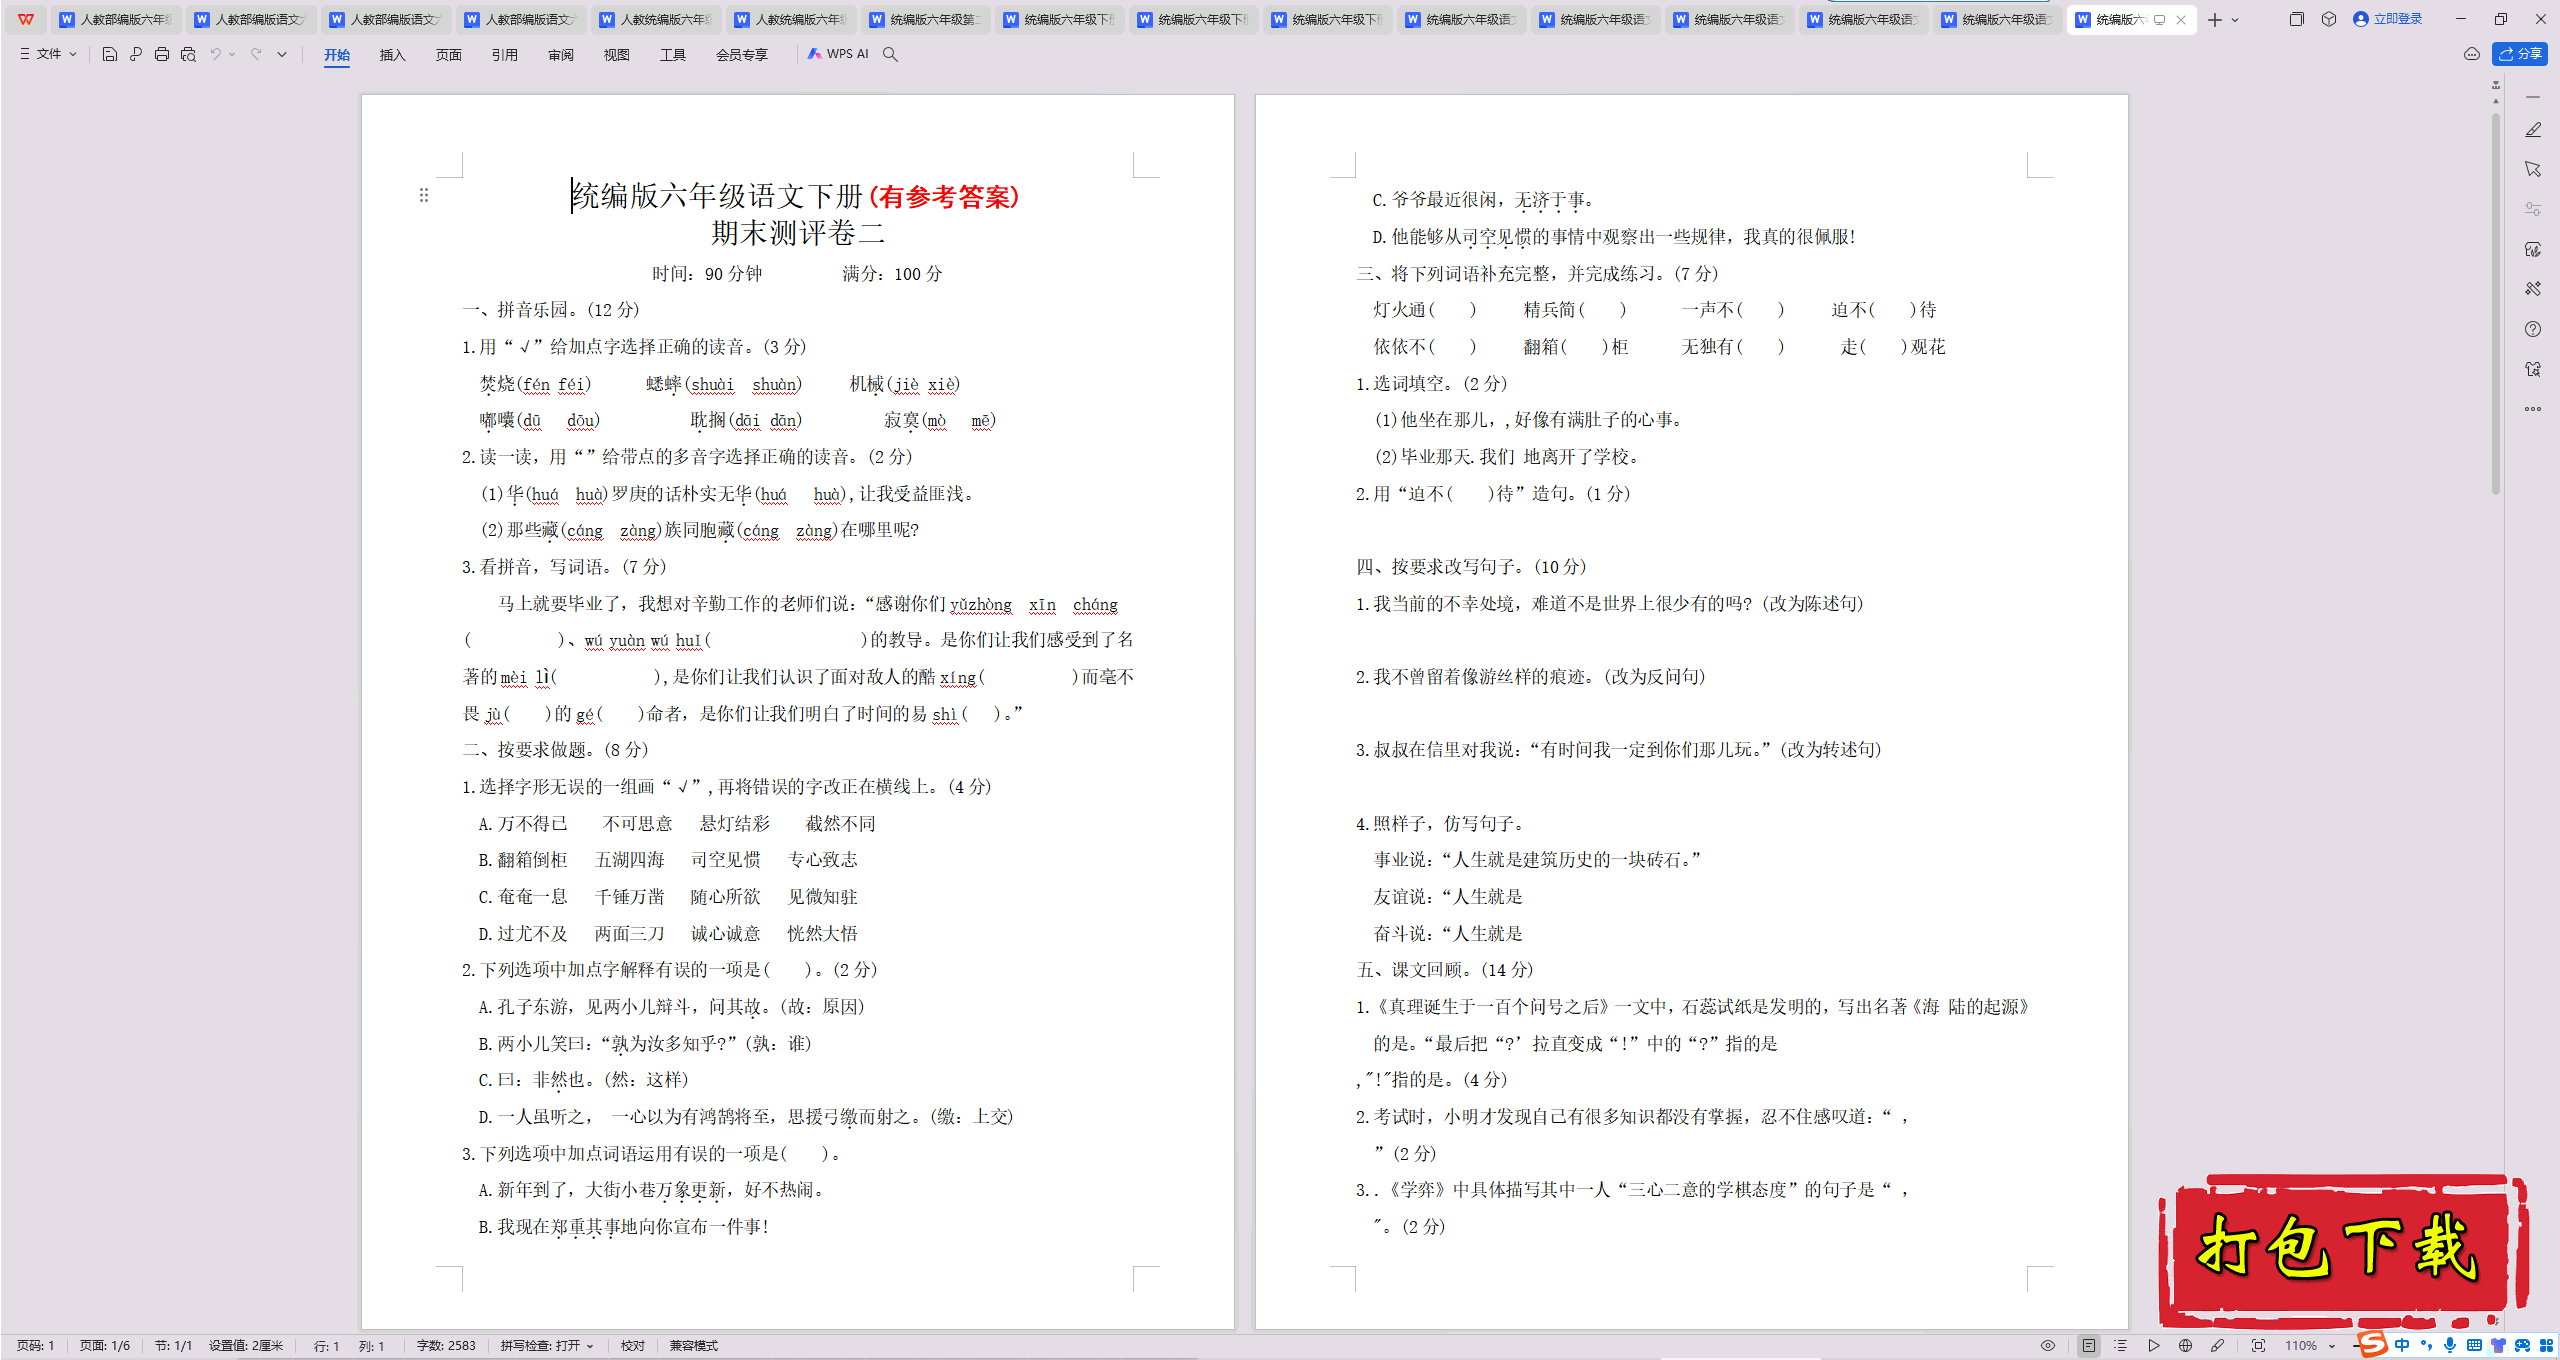Click the 打包下载 red stamp image
The width and height of the screenshot is (2560, 1360).
pyautogui.click(x=2343, y=1250)
